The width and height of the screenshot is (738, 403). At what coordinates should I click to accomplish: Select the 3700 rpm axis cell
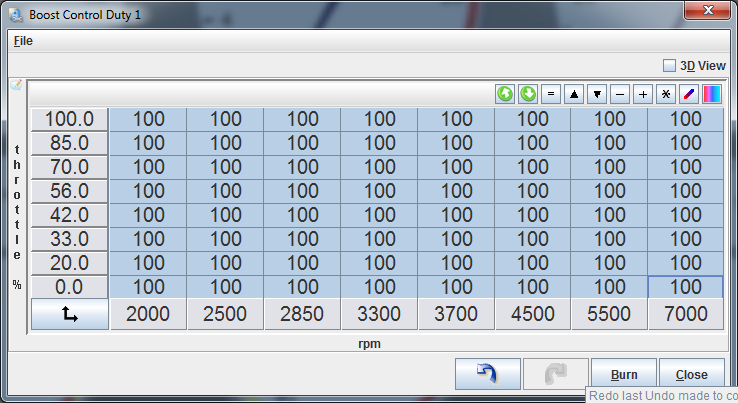tap(456, 314)
